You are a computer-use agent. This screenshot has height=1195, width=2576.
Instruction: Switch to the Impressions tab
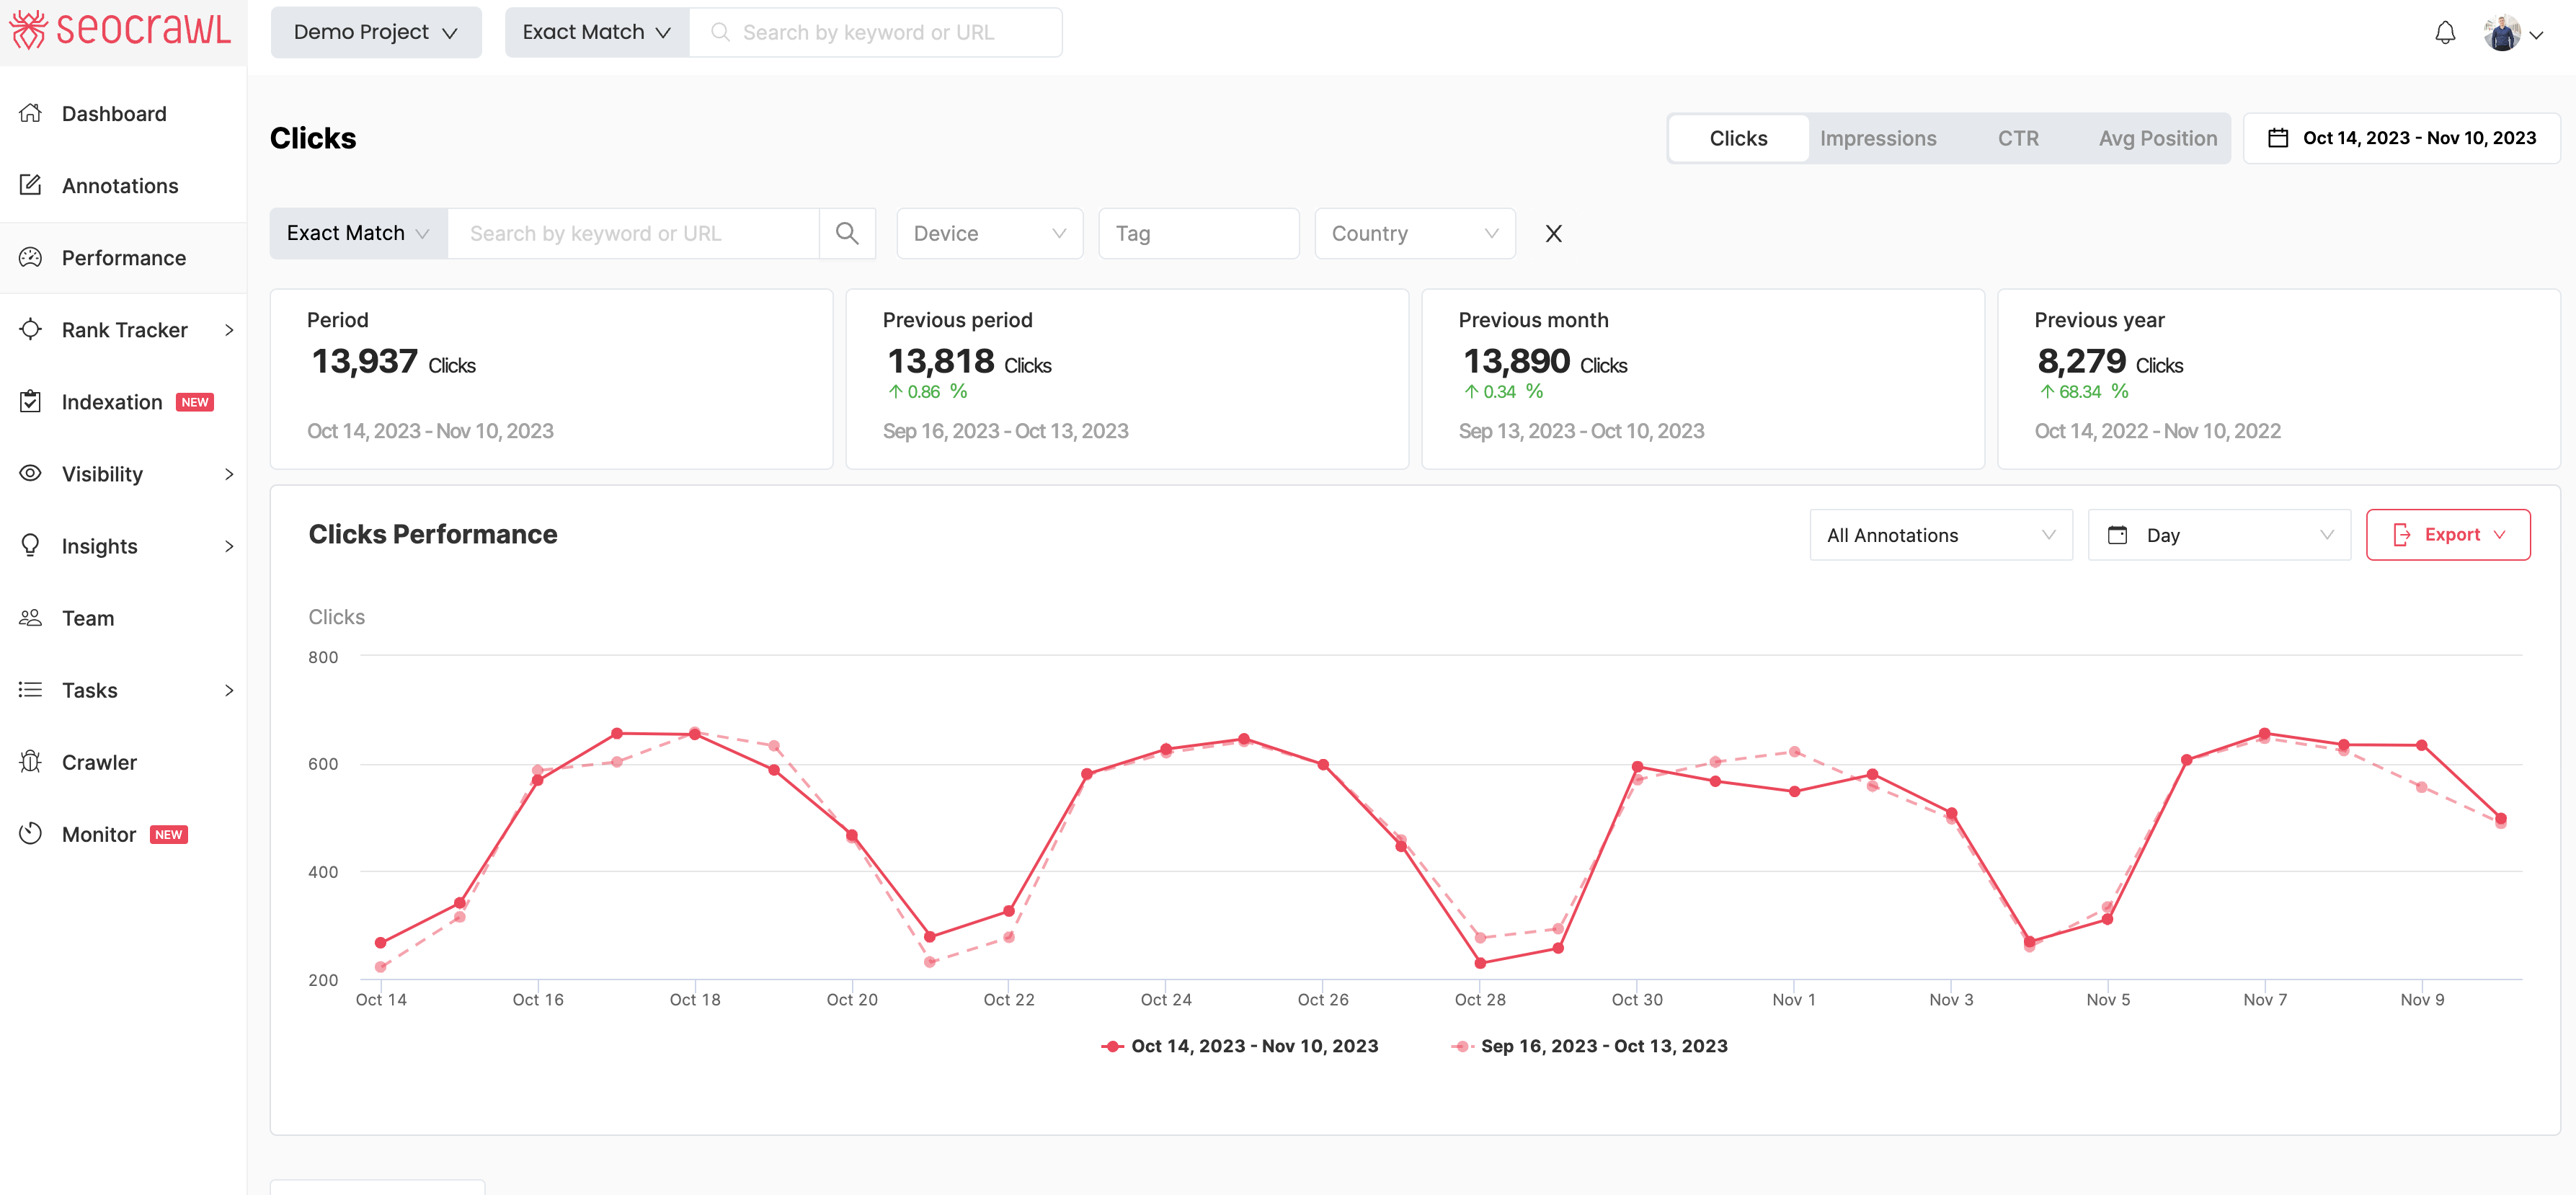(1877, 138)
